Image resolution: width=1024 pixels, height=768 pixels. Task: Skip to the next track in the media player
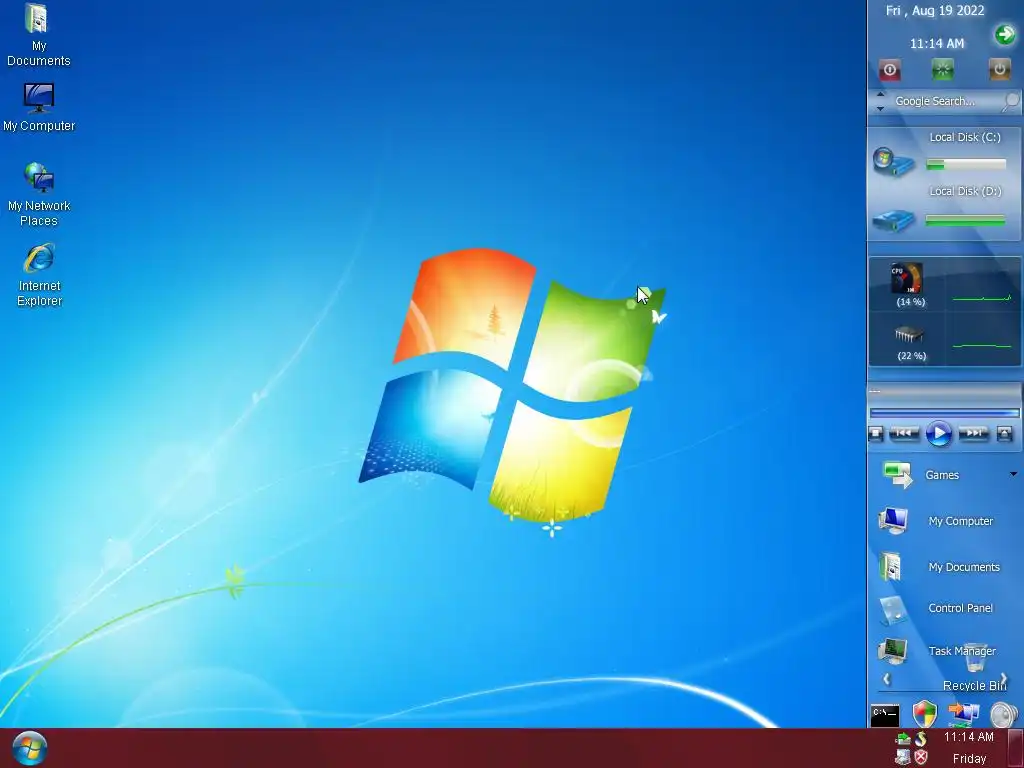pyautogui.click(x=973, y=433)
